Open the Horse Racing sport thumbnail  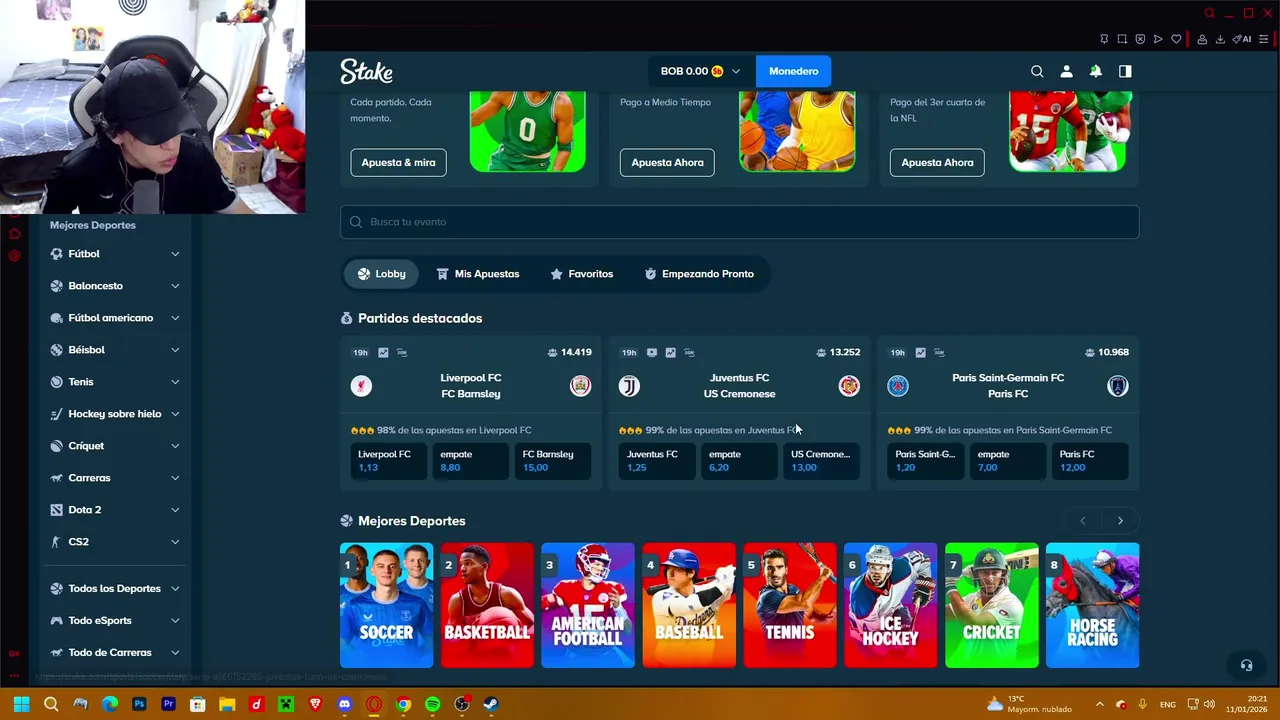(x=1092, y=605)
